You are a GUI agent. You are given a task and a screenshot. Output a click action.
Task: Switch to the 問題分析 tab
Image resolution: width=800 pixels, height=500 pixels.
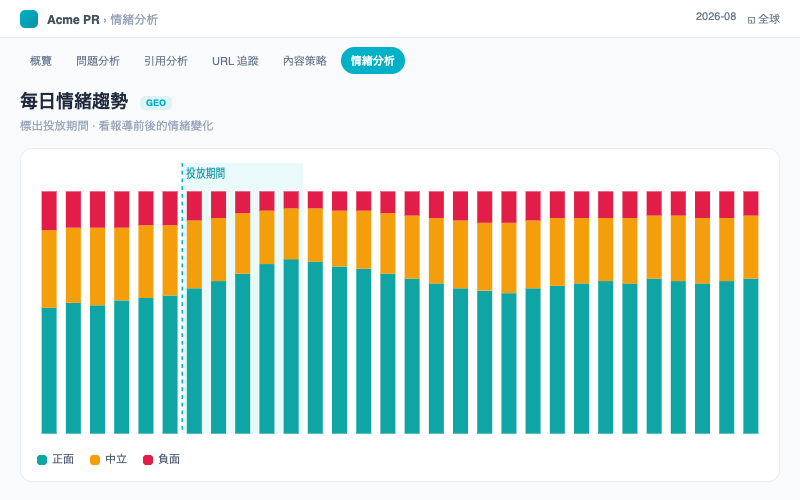coord(98,61)
